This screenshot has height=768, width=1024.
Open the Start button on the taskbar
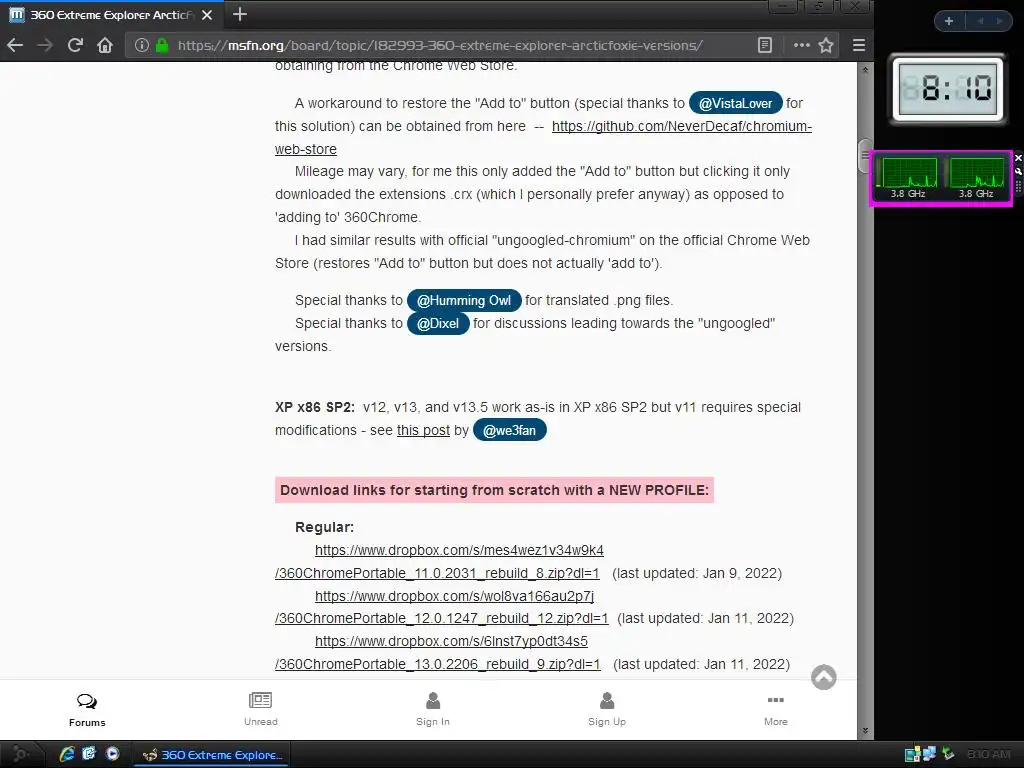coord(20,754)
